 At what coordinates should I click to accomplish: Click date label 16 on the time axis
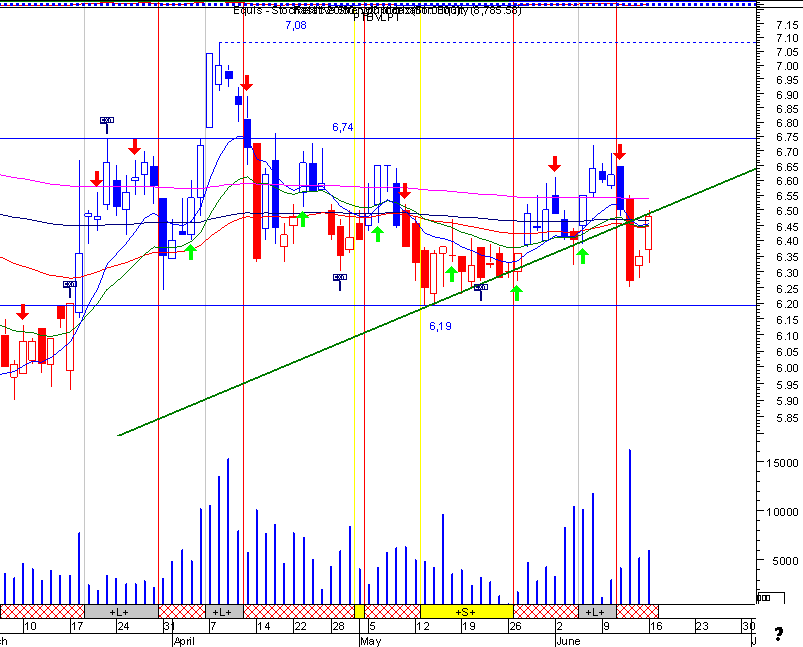656,626
